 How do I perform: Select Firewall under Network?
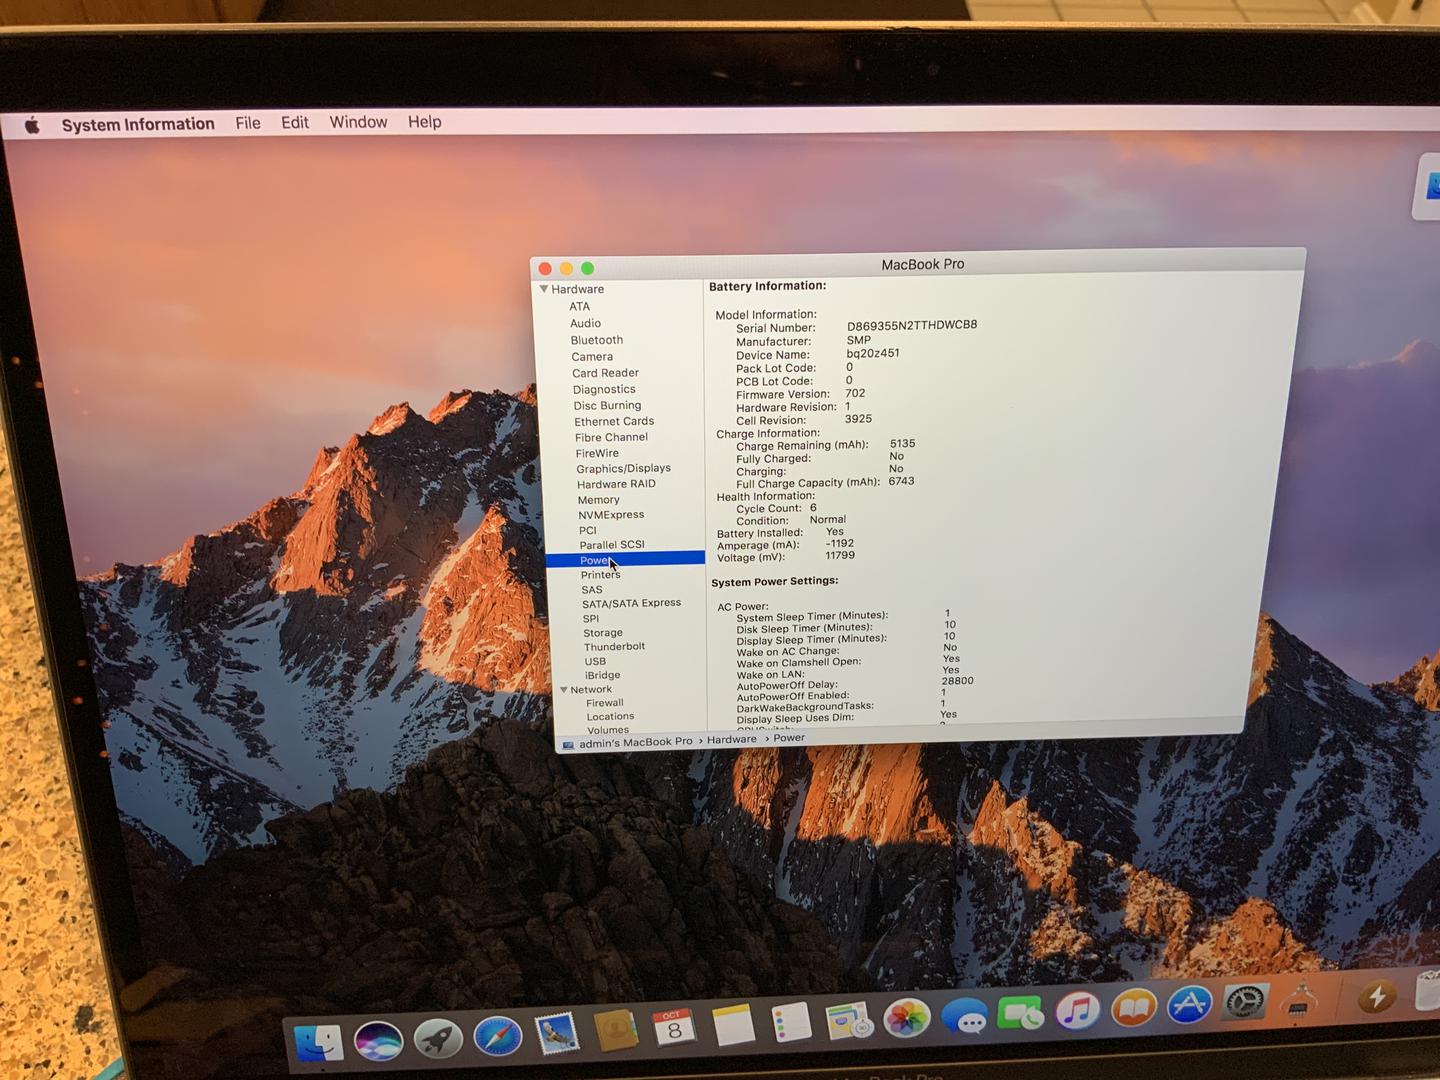tap(605, 703)
